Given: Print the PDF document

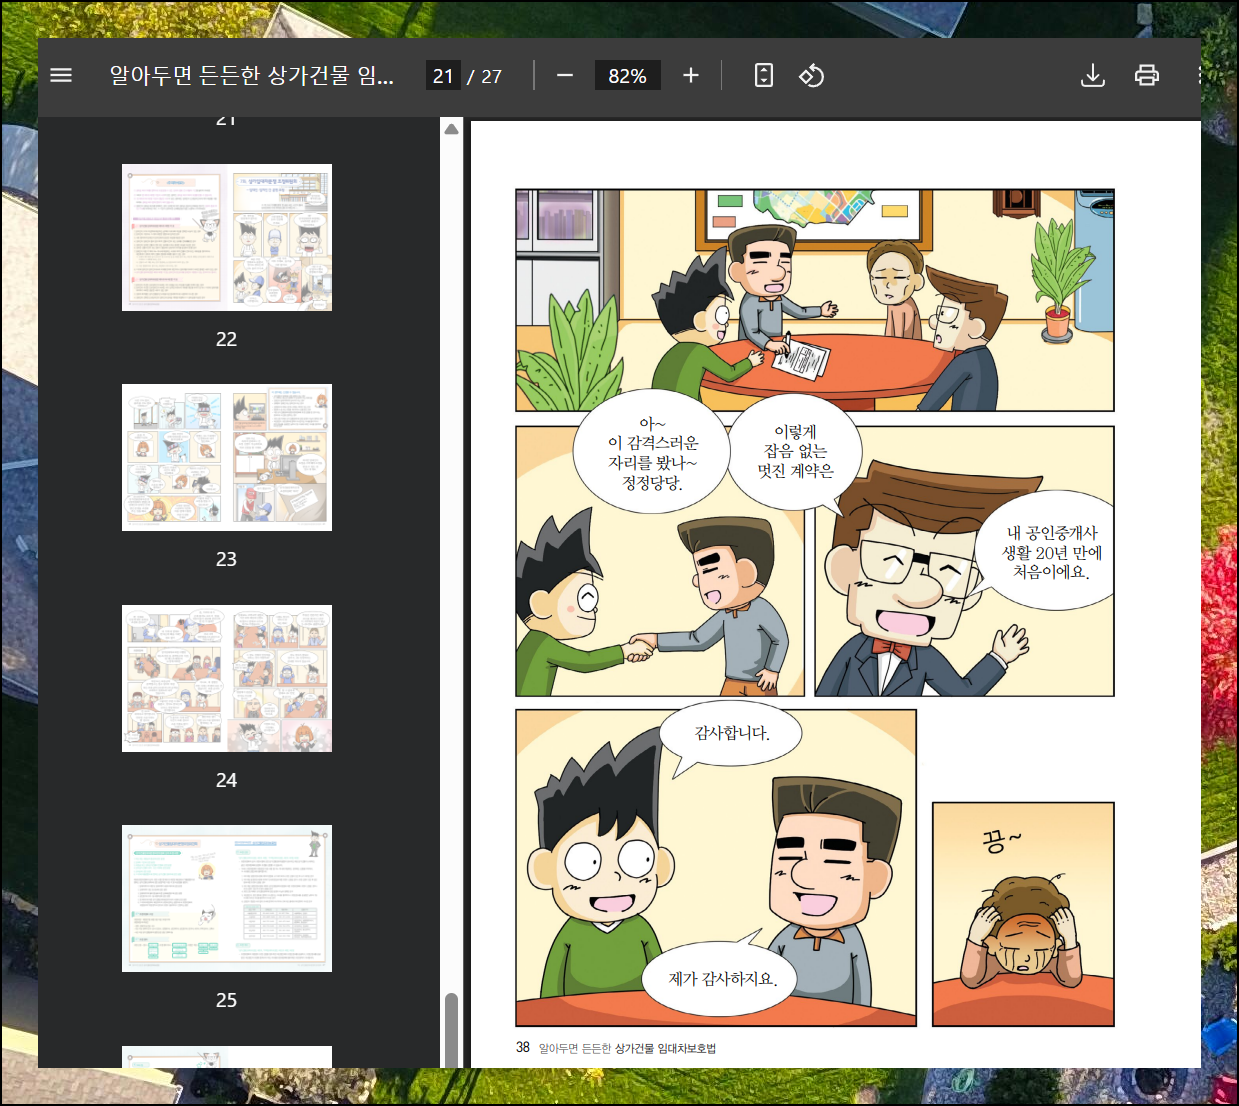Looking at the screenshot, I should coord(1147,75).
